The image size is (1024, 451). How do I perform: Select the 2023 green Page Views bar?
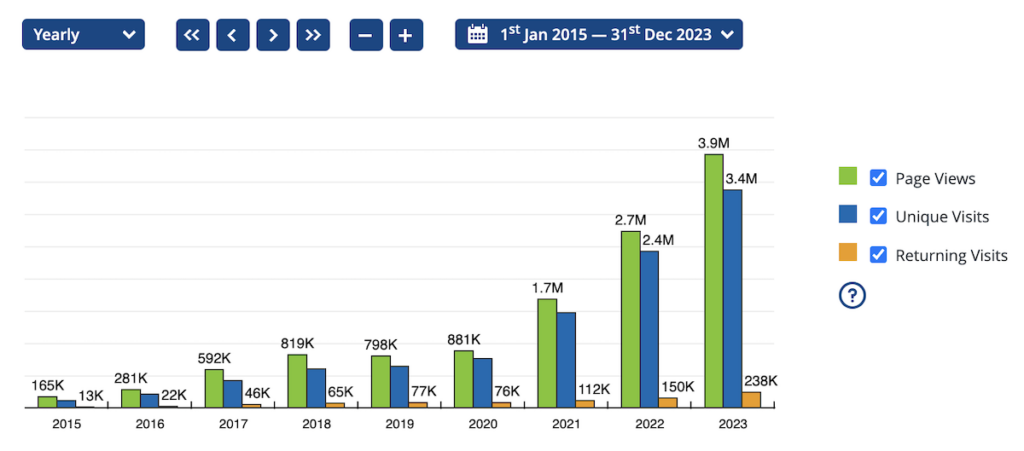(713, 280)
